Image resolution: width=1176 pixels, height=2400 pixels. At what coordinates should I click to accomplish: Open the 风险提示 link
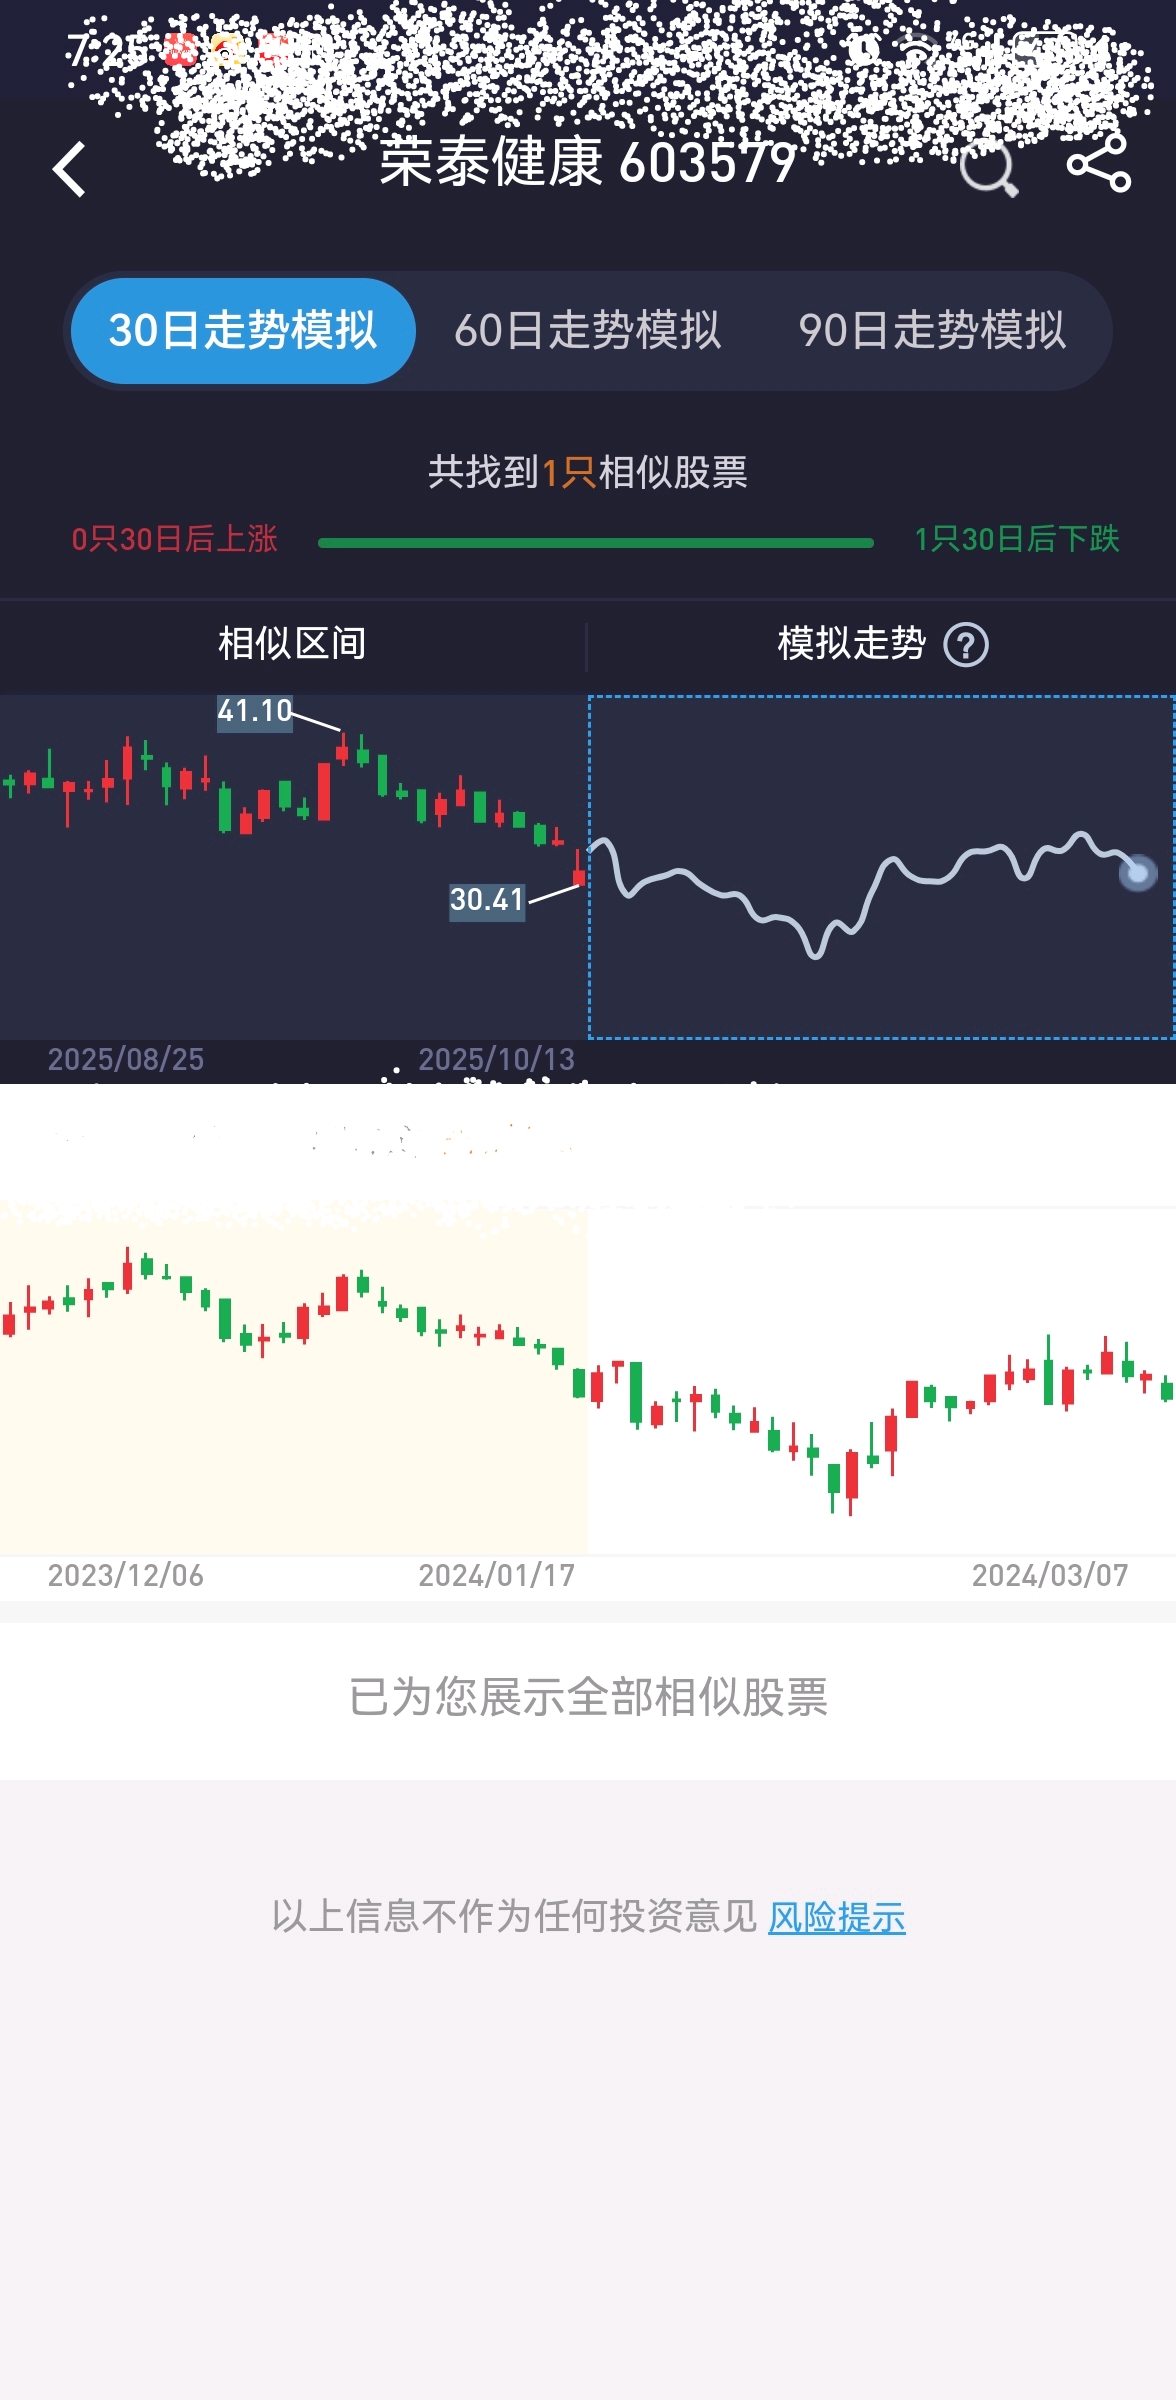[x=836, y=1917]
